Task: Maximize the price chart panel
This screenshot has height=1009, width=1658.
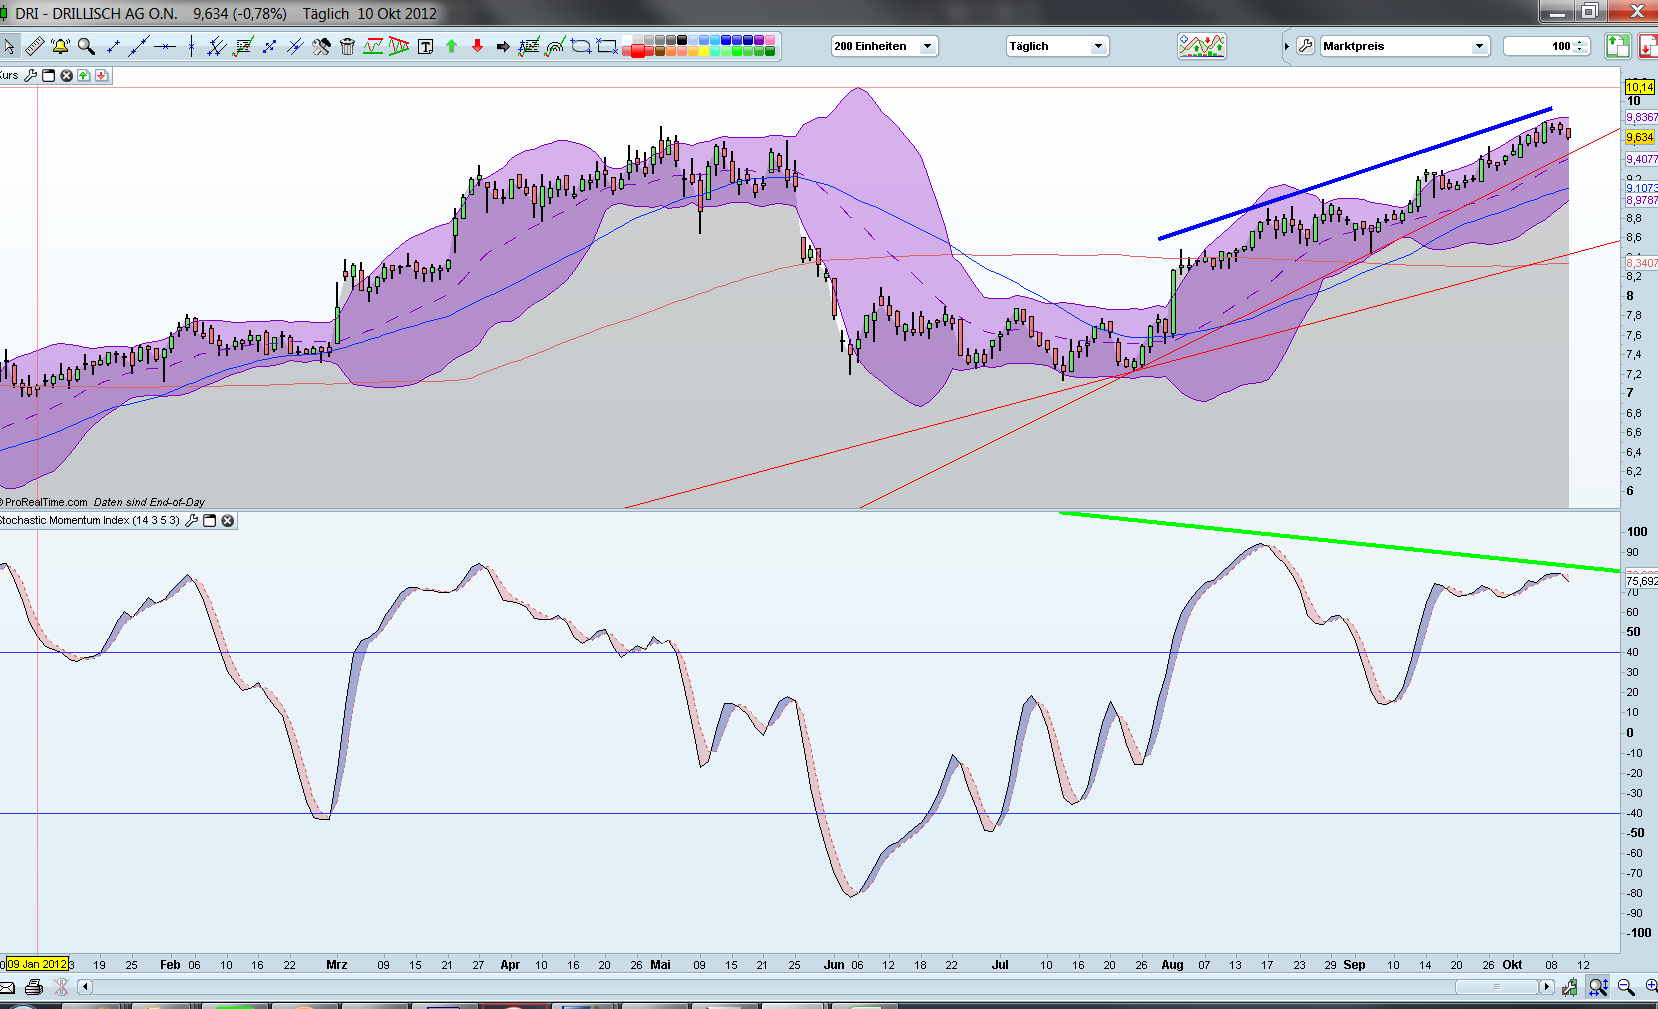Action: tap(49, 75)
